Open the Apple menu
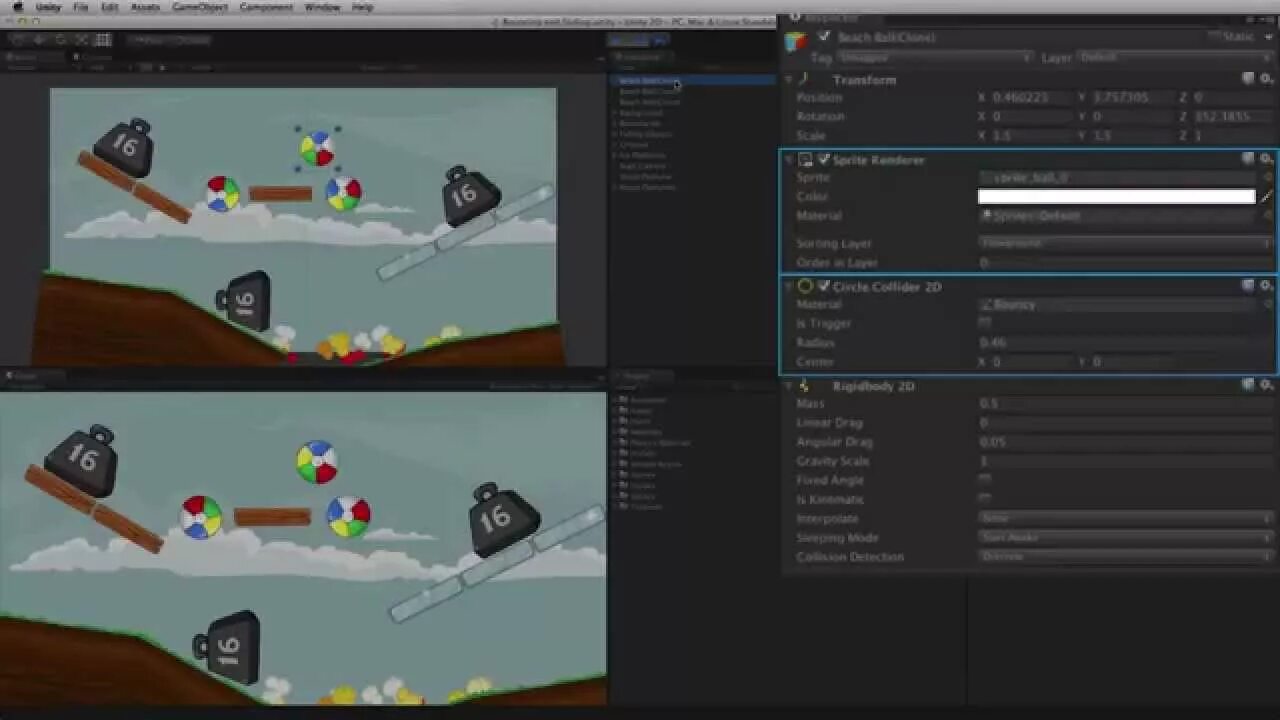1280x720 pixels. pyautogui.click(x=17, y=7)
